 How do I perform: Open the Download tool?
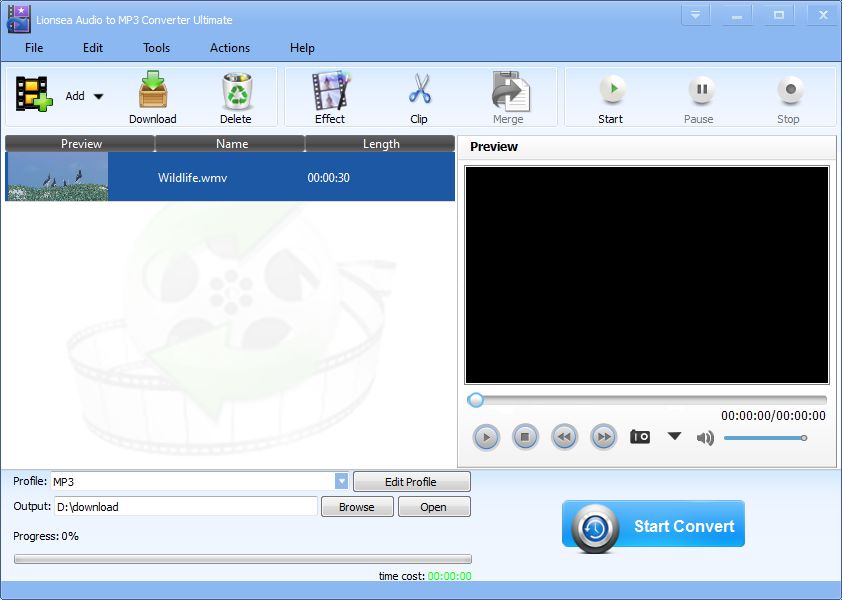pyautogui.click(x=153, y=97)
